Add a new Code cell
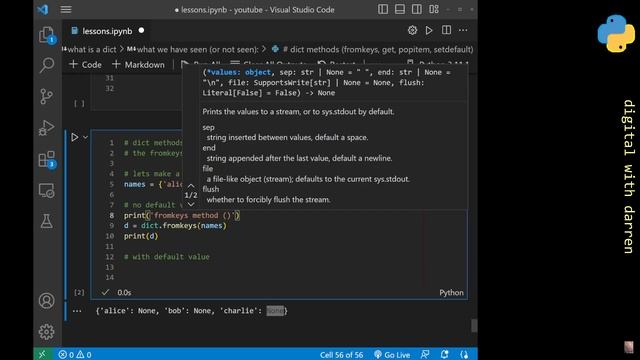This screenshot has width=640, height=360. 85,64
